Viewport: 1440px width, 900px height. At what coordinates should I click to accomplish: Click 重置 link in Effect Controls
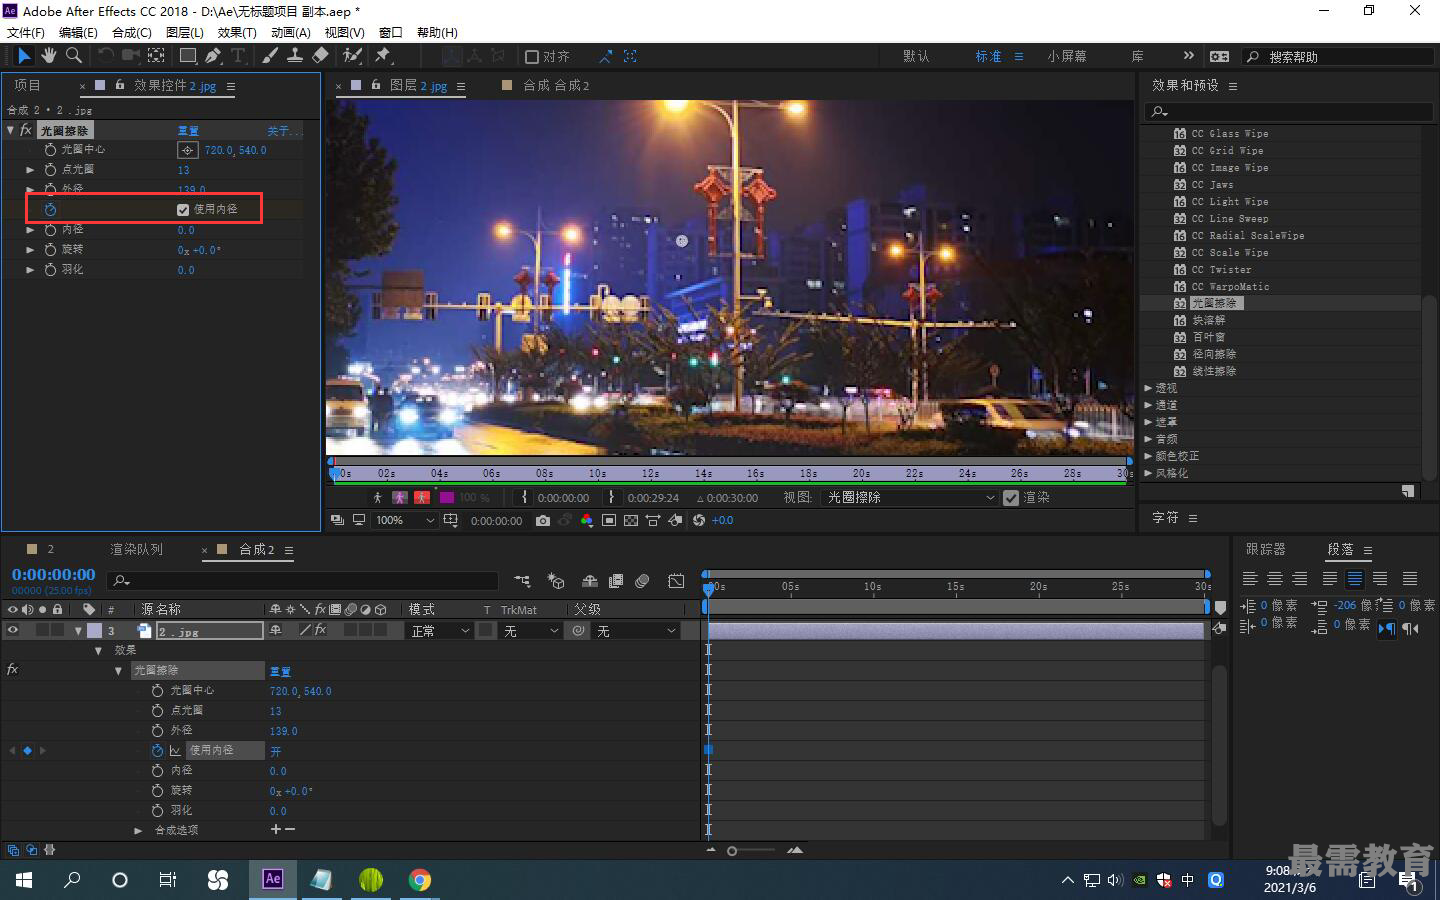point(188,131)
